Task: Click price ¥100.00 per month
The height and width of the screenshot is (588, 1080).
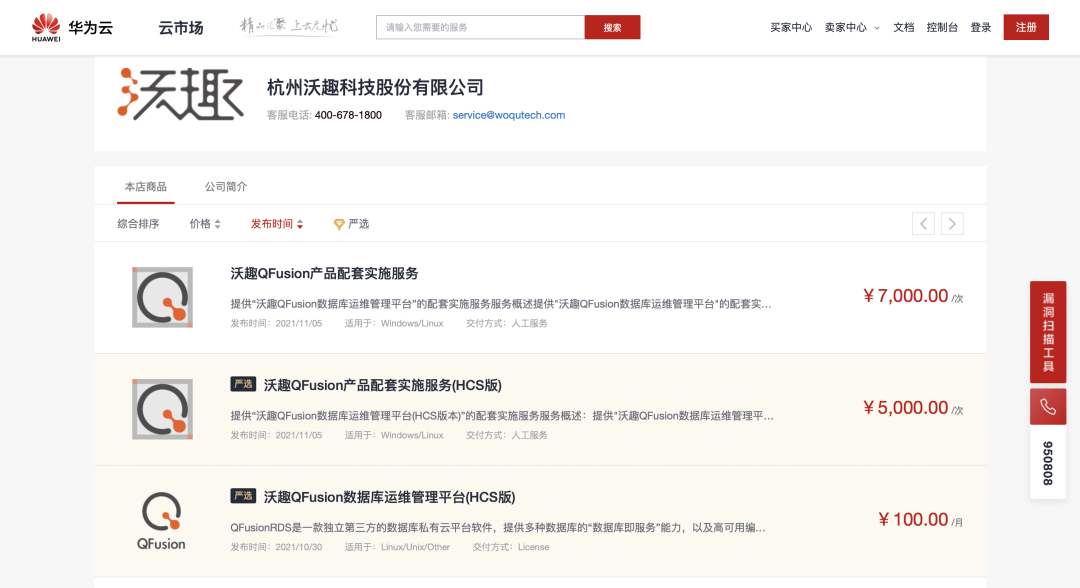Action: click(x=920, y=520)
